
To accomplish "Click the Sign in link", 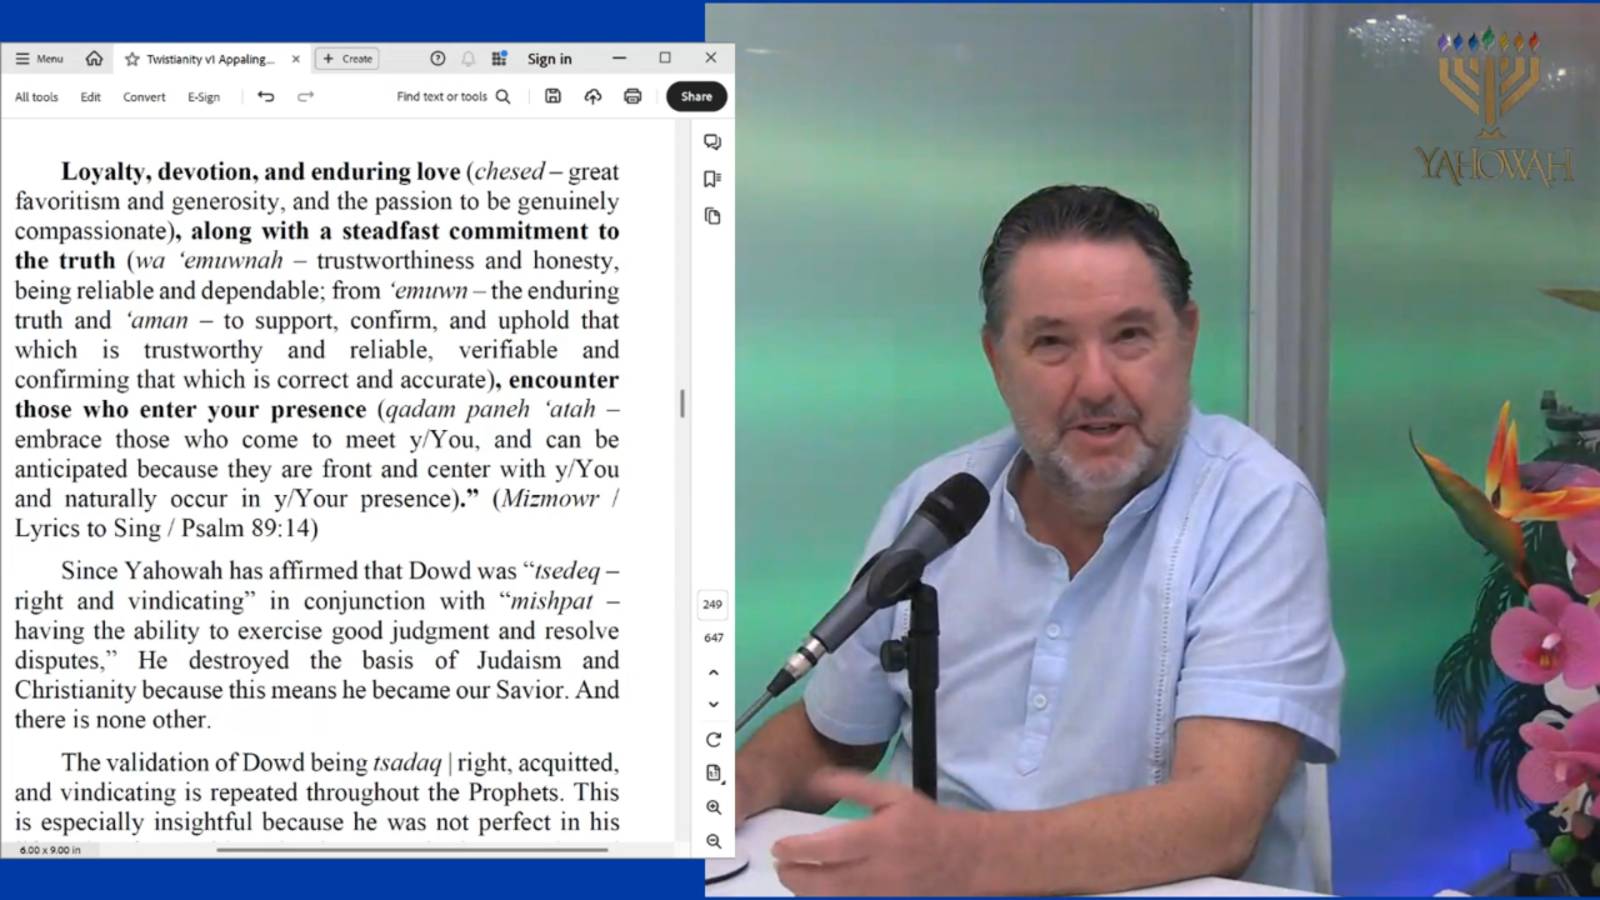I will point(549,59).
